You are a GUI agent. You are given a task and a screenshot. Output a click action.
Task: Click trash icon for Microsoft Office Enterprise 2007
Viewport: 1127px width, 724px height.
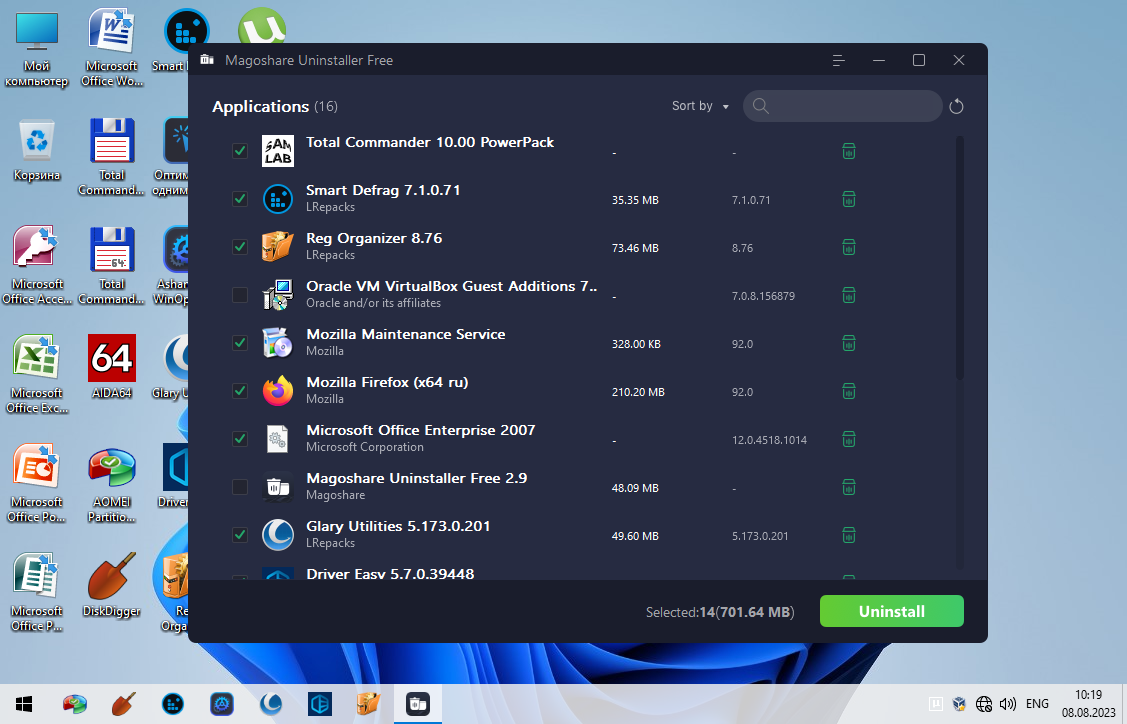pyautogui.click(x=849, y=439)
